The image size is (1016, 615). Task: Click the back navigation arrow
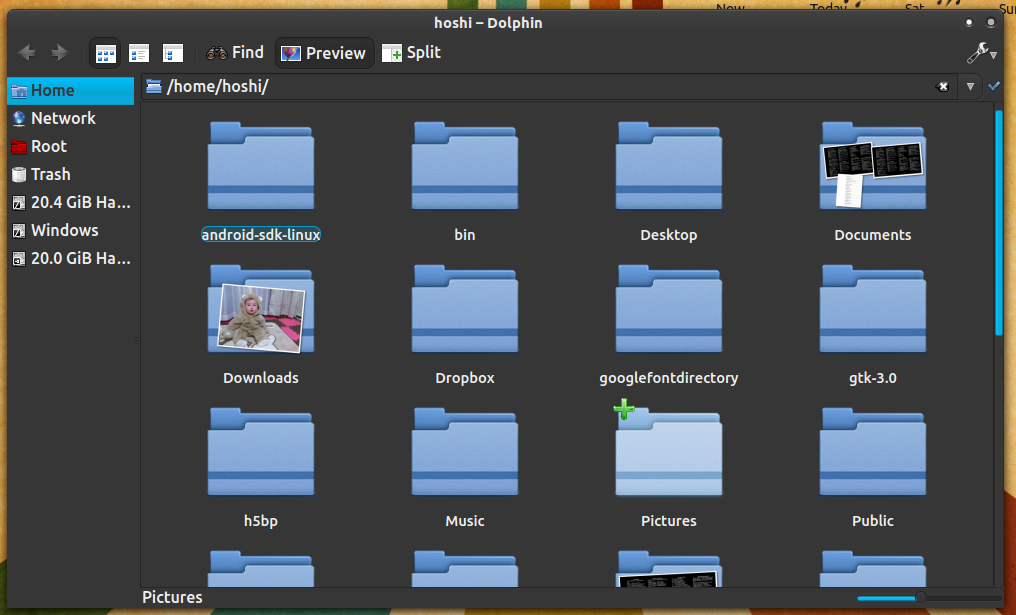[26, 53]
